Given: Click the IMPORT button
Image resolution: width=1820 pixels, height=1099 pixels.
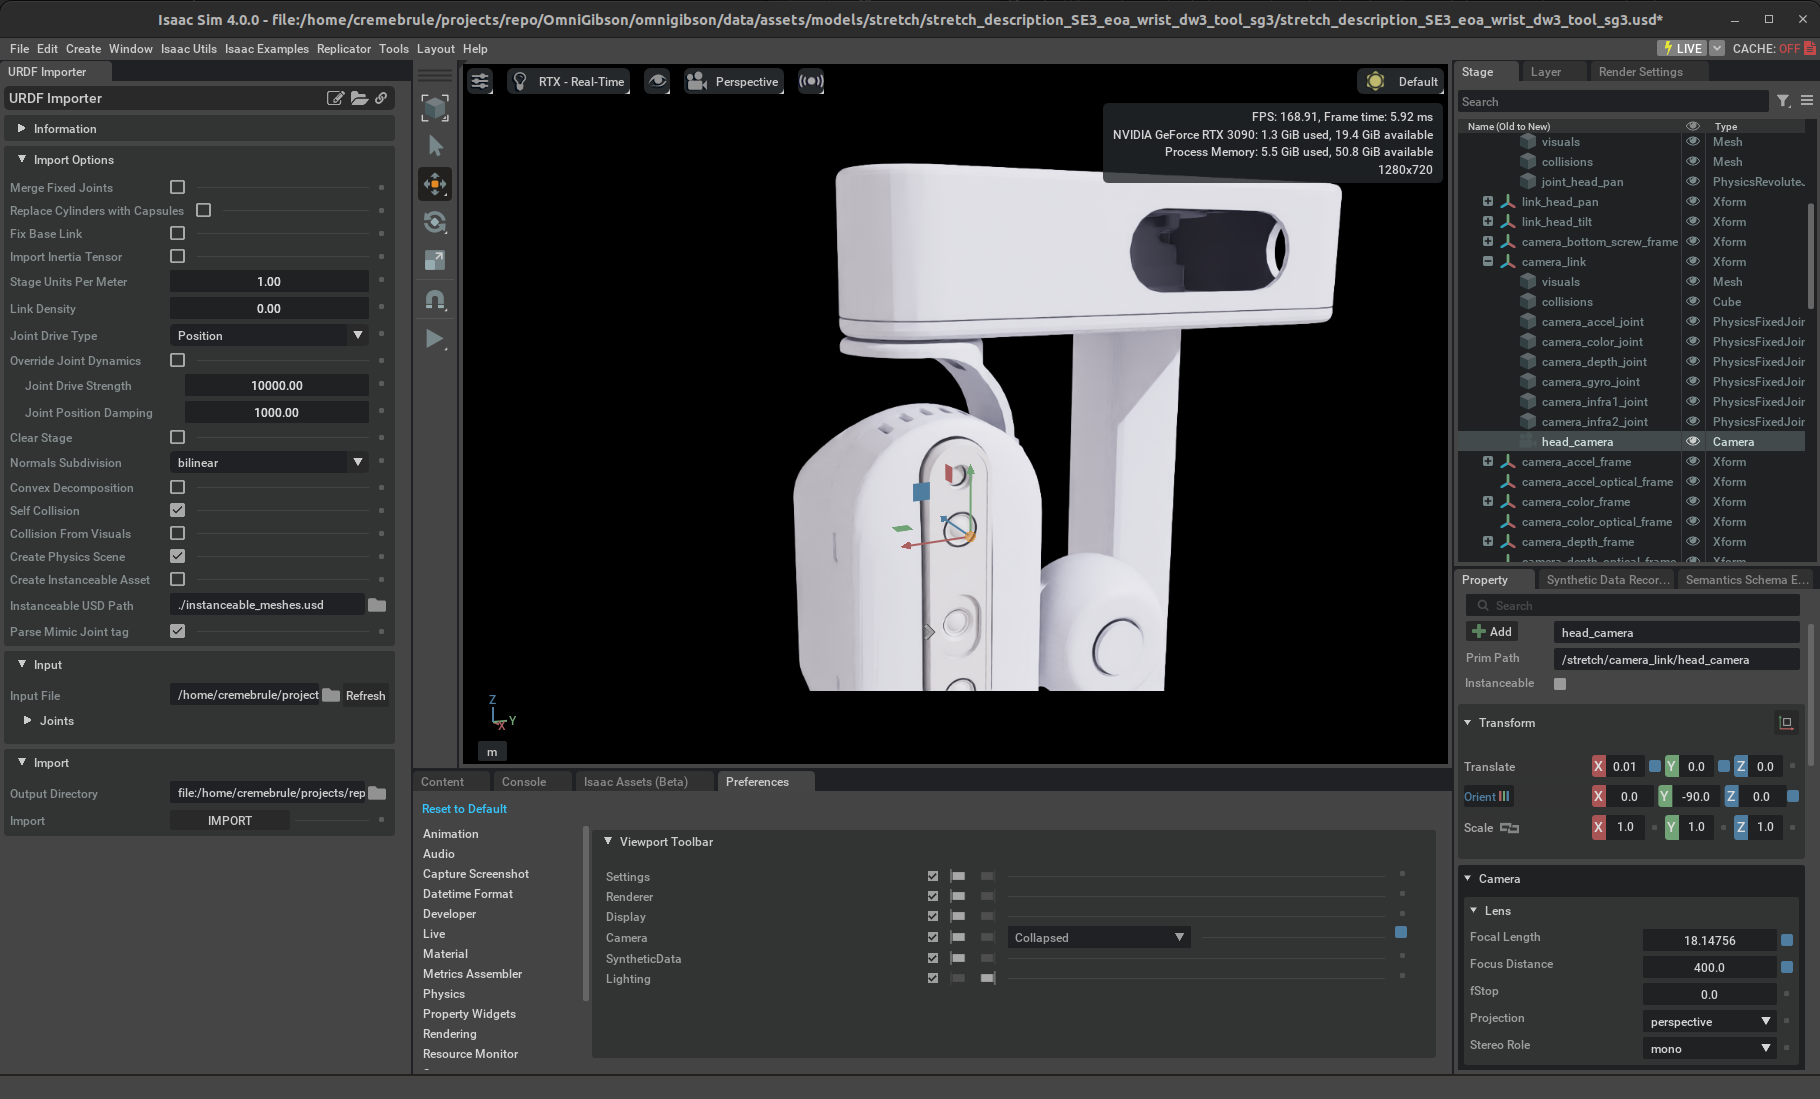Looking at the screenshot, I should click(230, 820).
